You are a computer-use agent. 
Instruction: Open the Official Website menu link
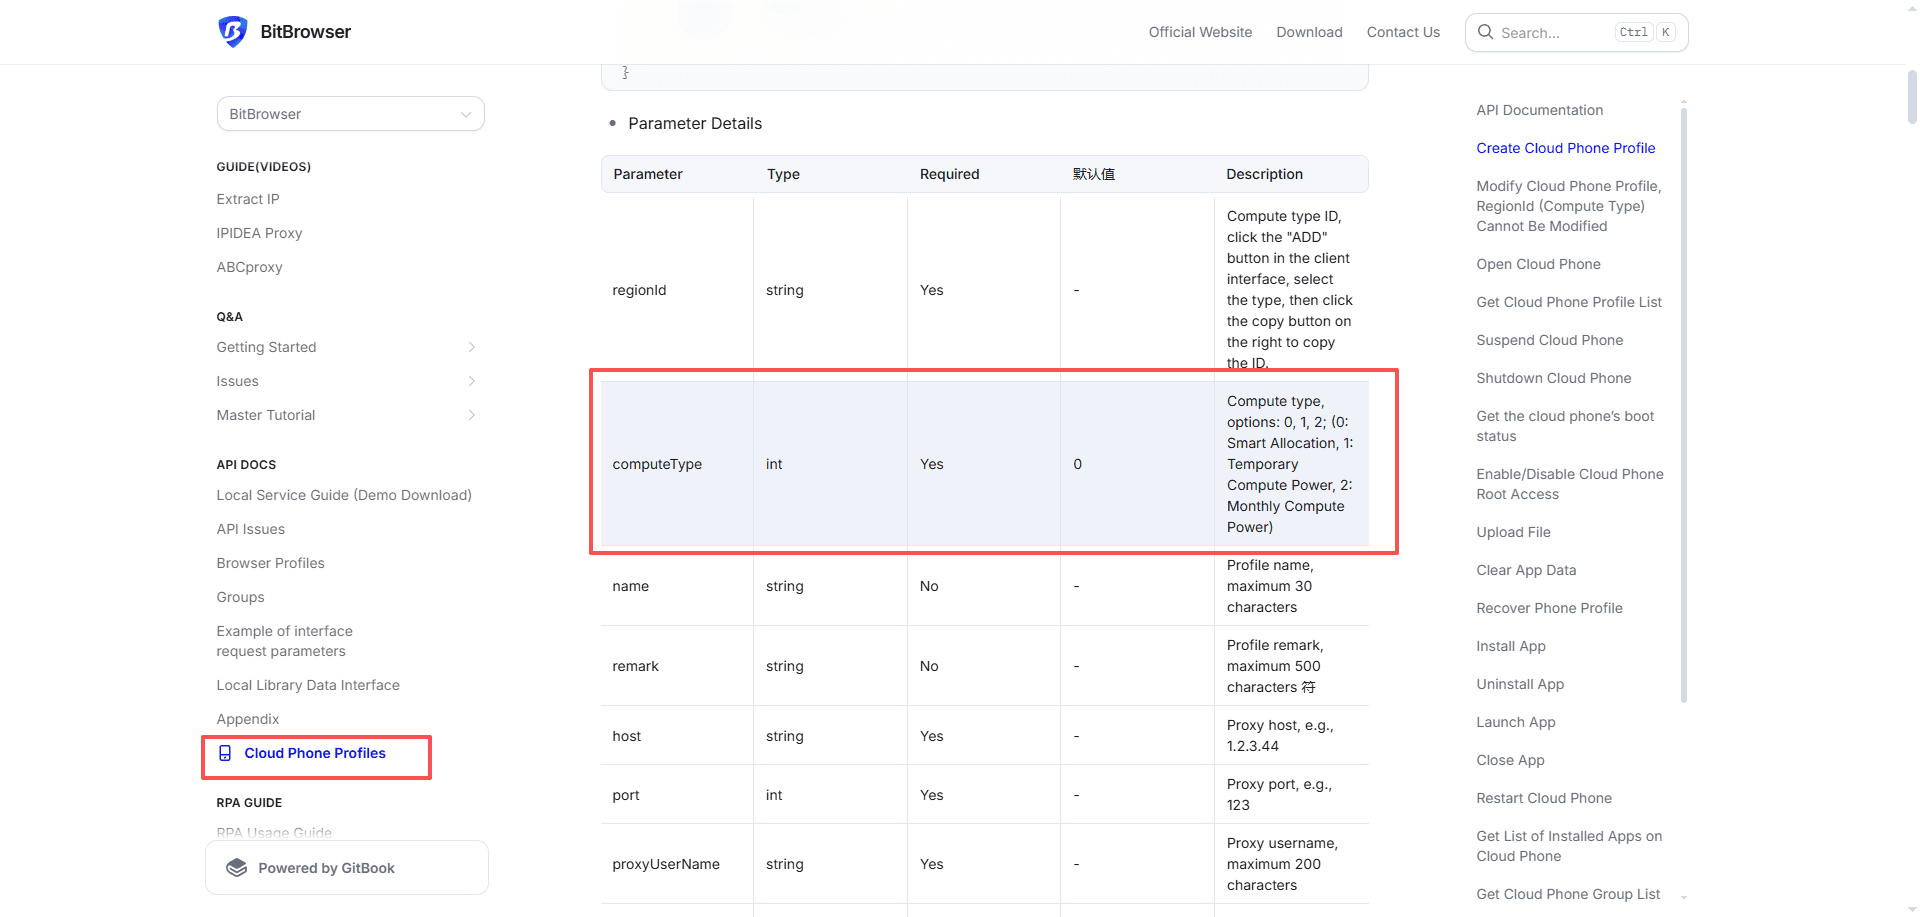pyautogui.click(x=1200, y=32)
